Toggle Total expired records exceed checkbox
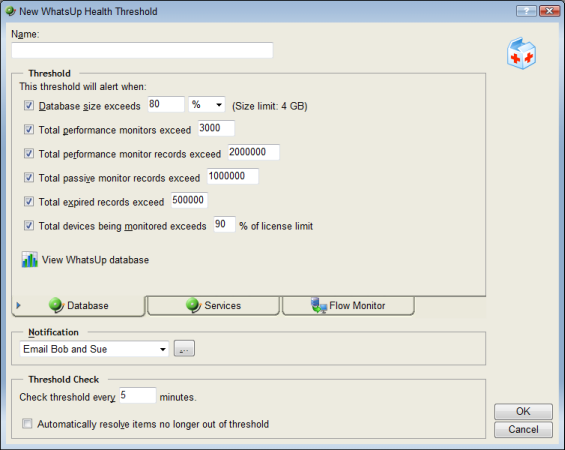Screen dimensions: 565x450 [29, 201]
